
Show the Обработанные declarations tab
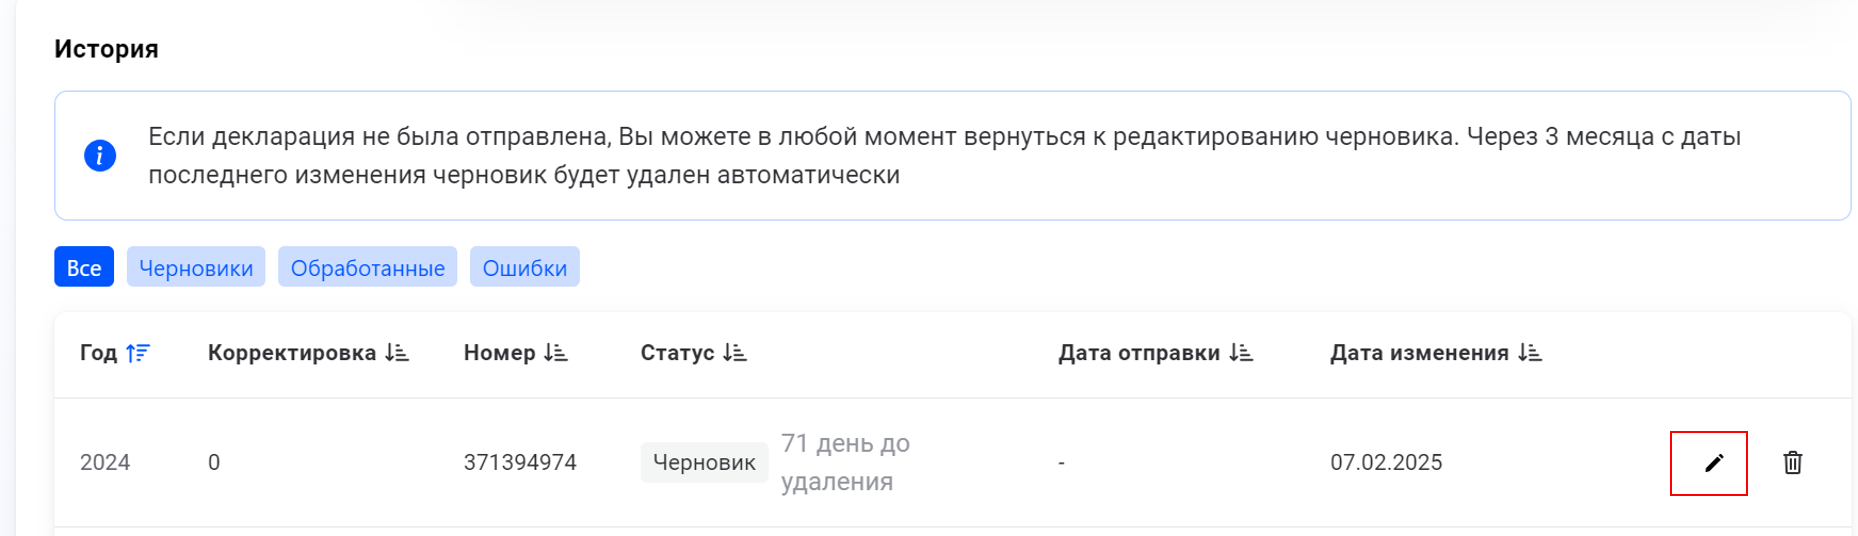367,267
